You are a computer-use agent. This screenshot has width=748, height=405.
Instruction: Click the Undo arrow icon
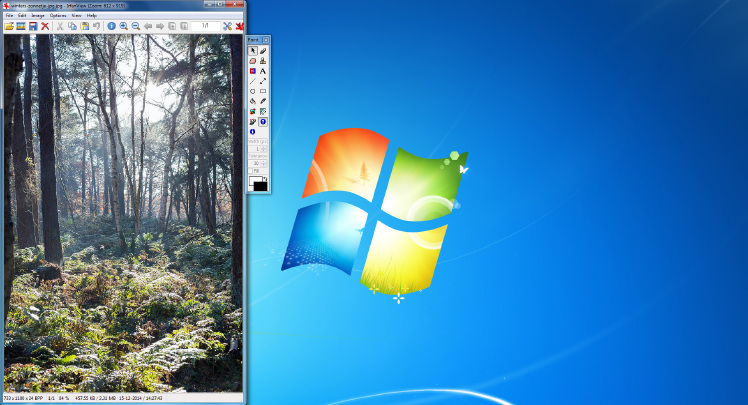point(96,26)
